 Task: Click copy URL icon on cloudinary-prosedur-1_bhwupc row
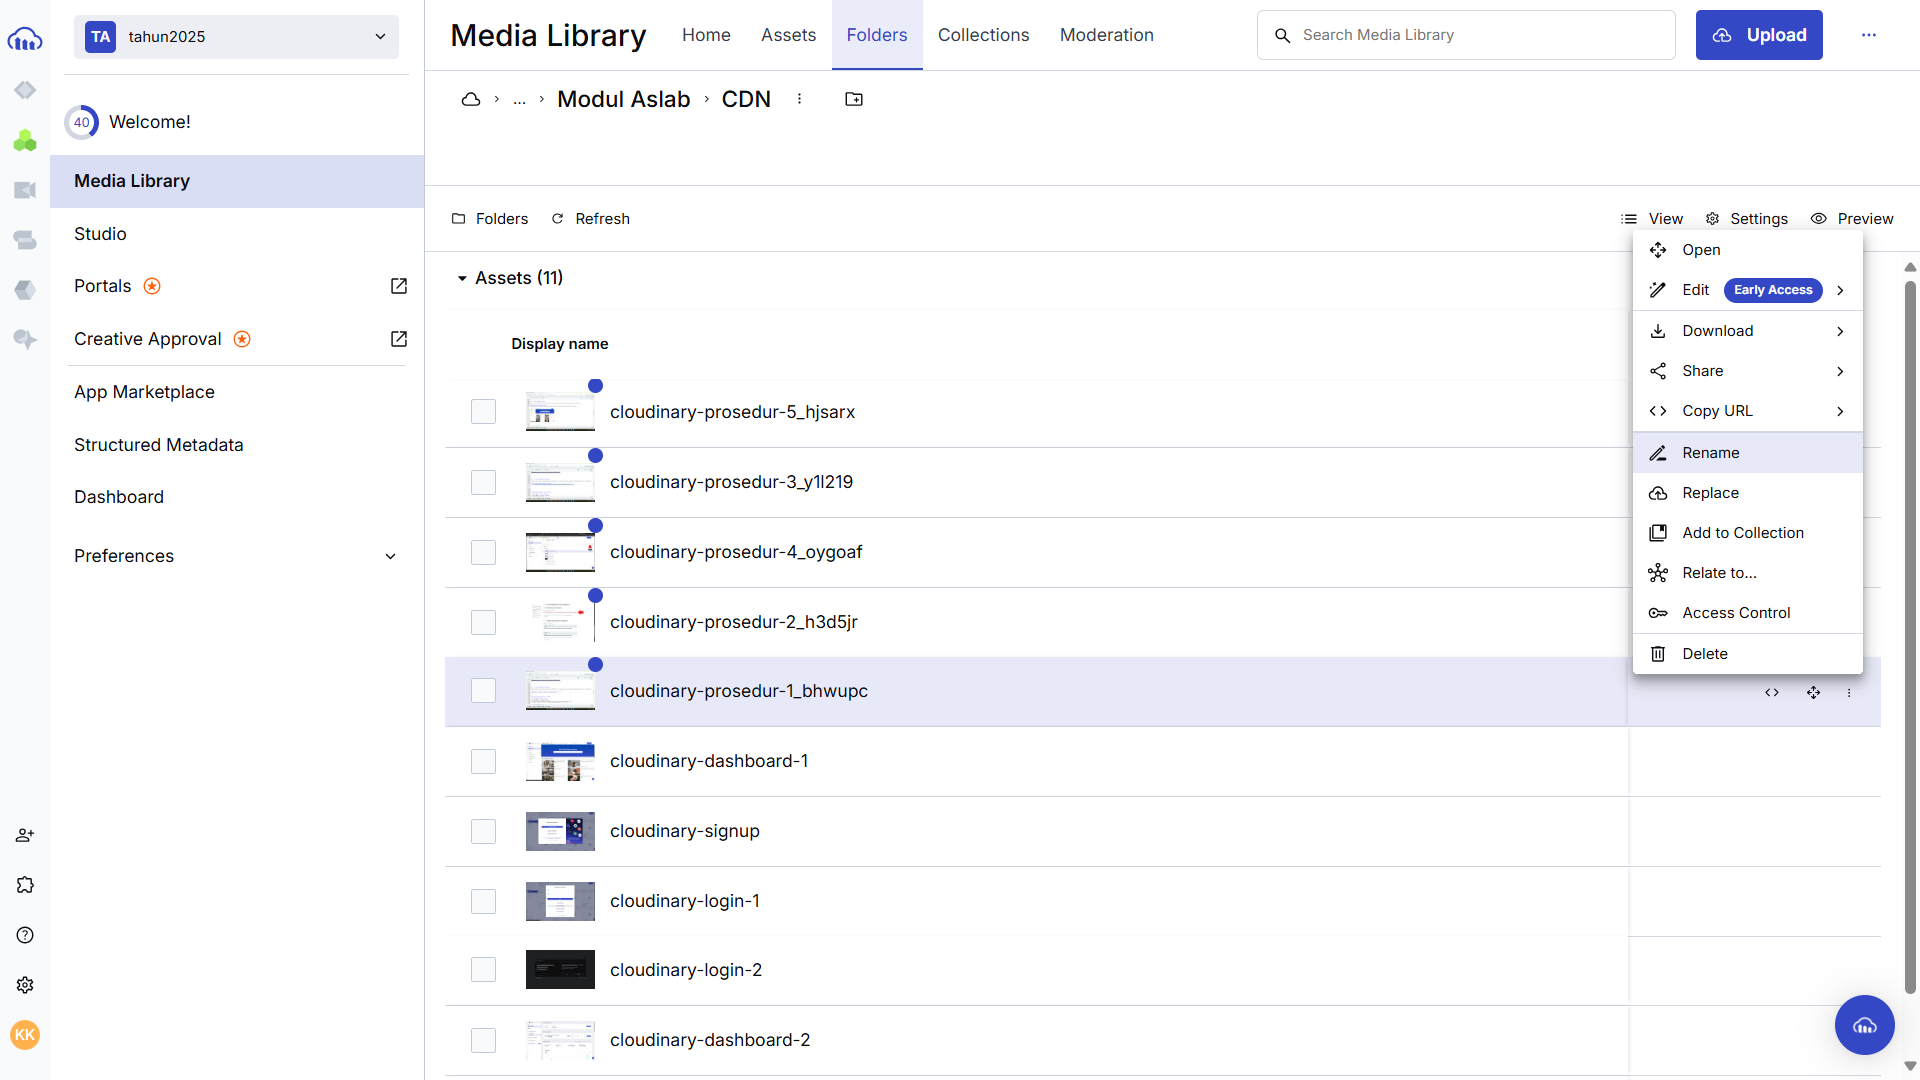1772,692
